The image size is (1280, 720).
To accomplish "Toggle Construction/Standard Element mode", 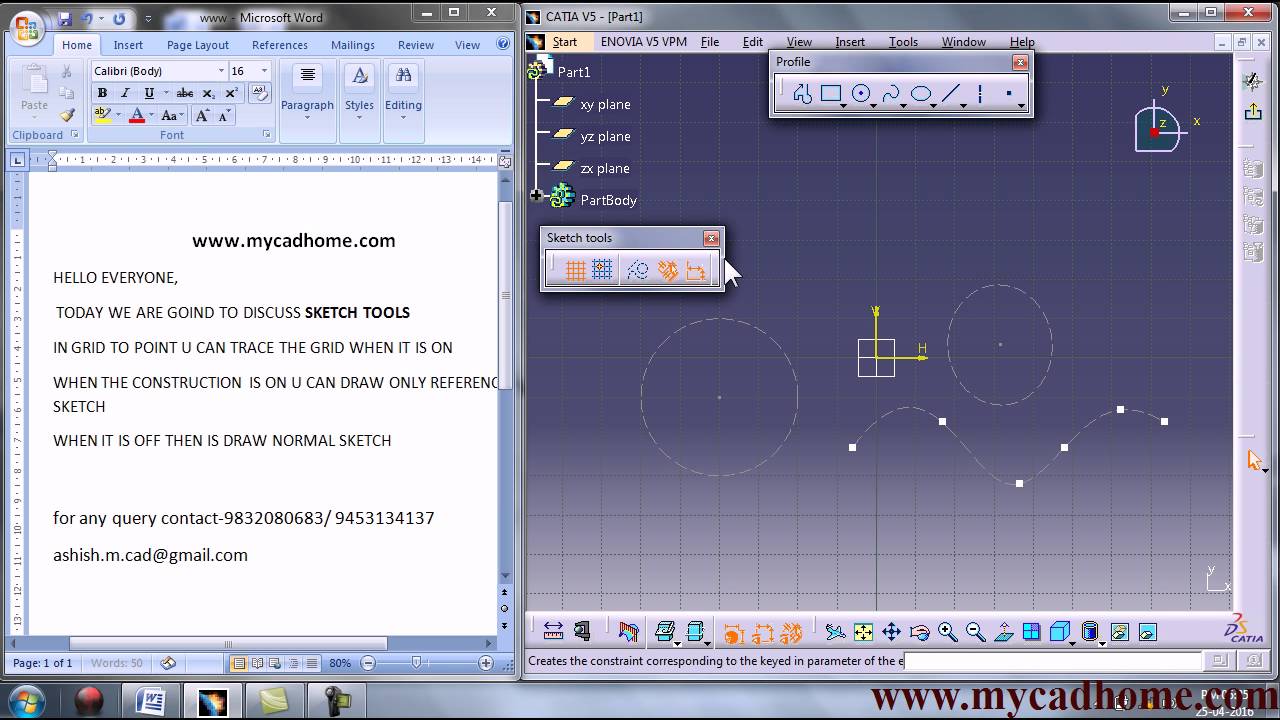I will click(637, 270).
